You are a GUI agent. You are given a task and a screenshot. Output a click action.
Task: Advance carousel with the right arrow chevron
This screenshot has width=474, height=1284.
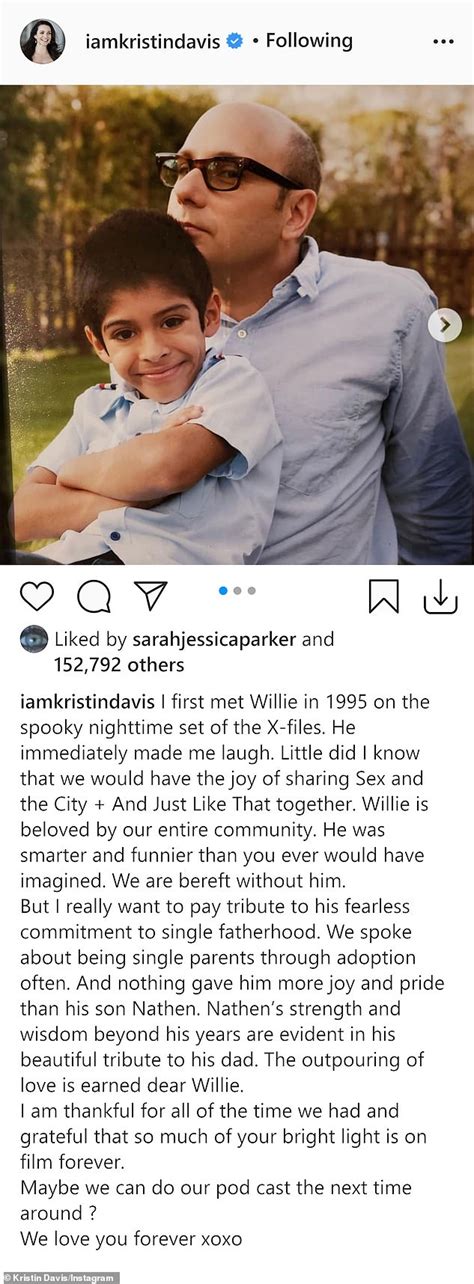[x=445, y=325]
